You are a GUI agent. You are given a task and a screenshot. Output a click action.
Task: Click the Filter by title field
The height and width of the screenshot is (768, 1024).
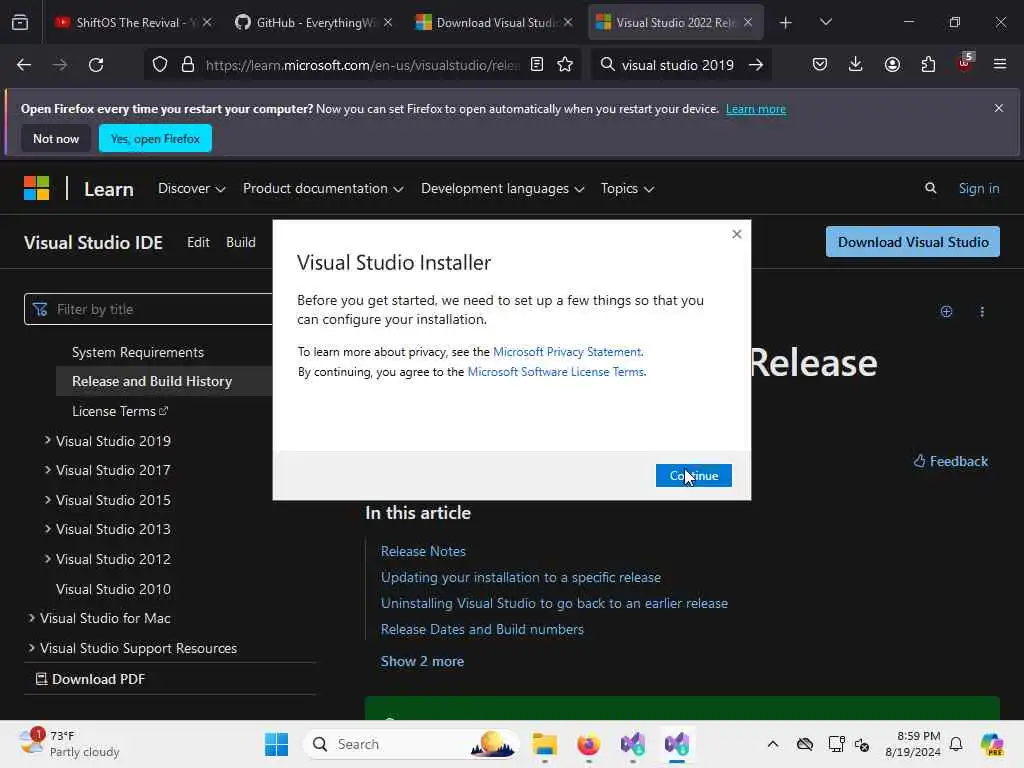(148, 309)
